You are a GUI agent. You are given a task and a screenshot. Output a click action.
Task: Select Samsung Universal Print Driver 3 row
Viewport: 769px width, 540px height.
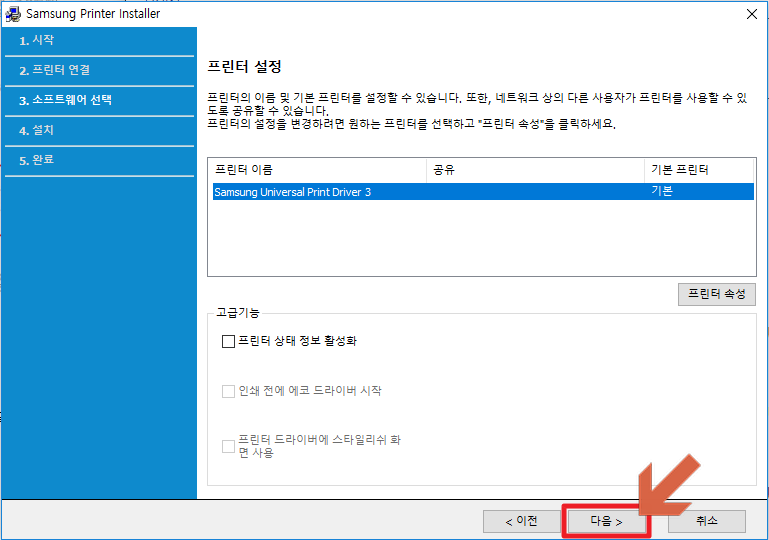[x=483, y=192]
